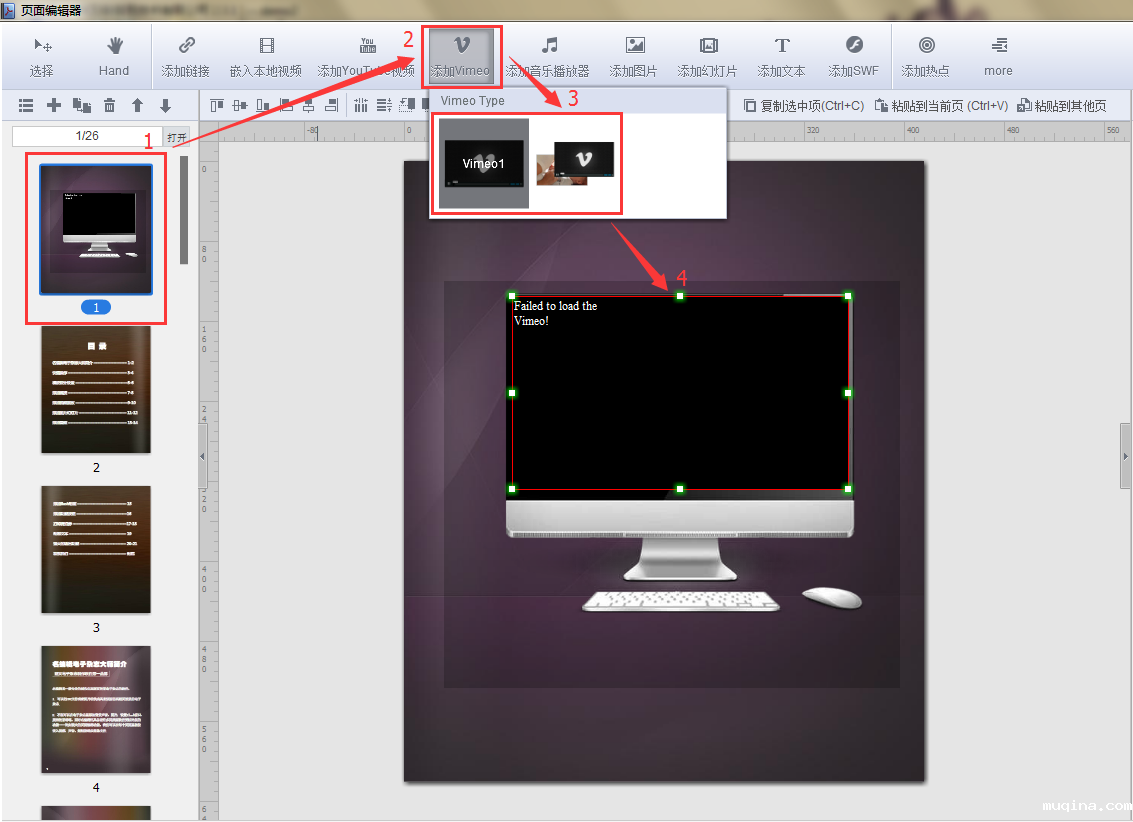Choose the 添加幻灯片 slideshow tool
The height and width of the screenshot is (822, 1133).
pyautogui.click(x=708, y=56)
